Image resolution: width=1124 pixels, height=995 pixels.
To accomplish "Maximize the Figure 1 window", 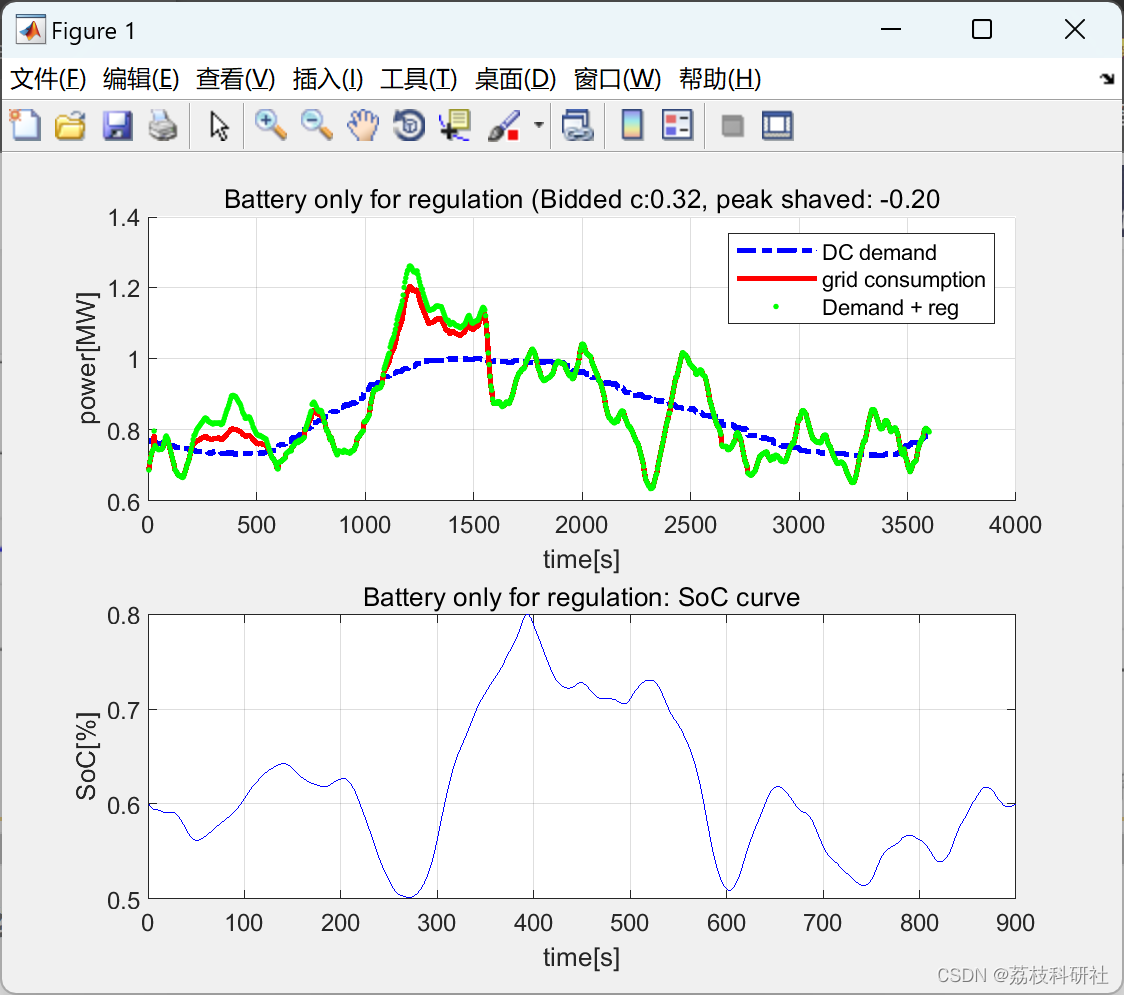I will [981, 29].
